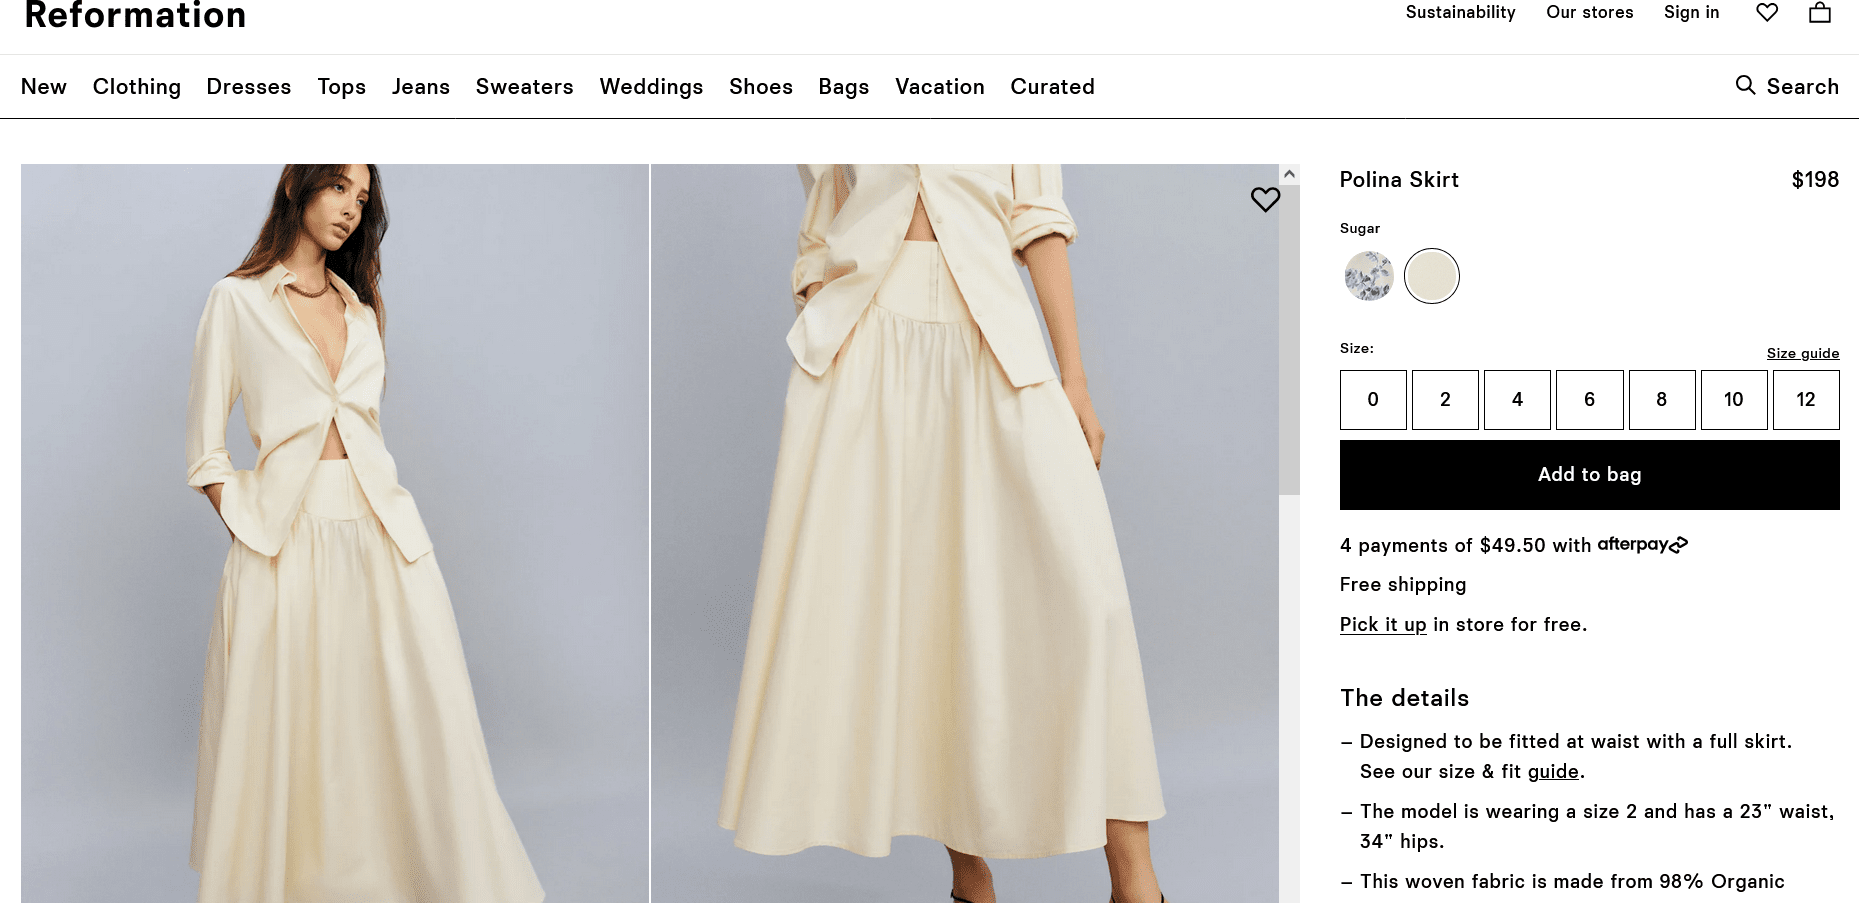Choose size 6
1859x903 pixels.
point(1589,400)
